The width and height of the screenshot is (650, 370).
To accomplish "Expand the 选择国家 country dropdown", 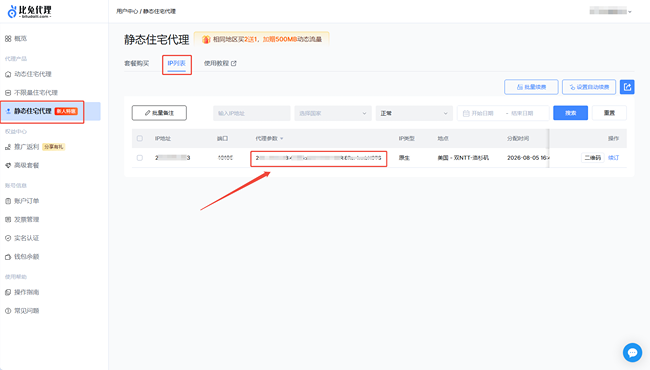I will [x=332, y=113].
